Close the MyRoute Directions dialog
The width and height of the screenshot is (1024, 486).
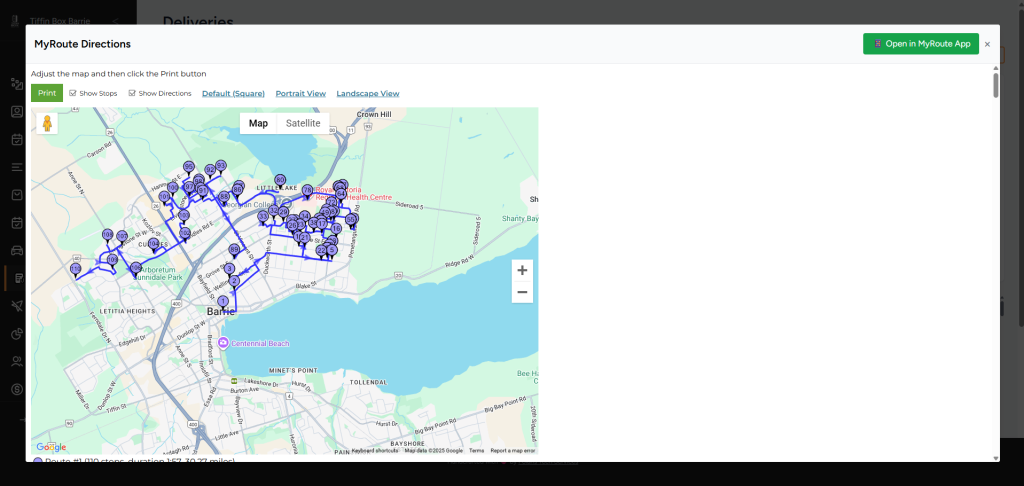pyautogui.click(x=987, y=44)
